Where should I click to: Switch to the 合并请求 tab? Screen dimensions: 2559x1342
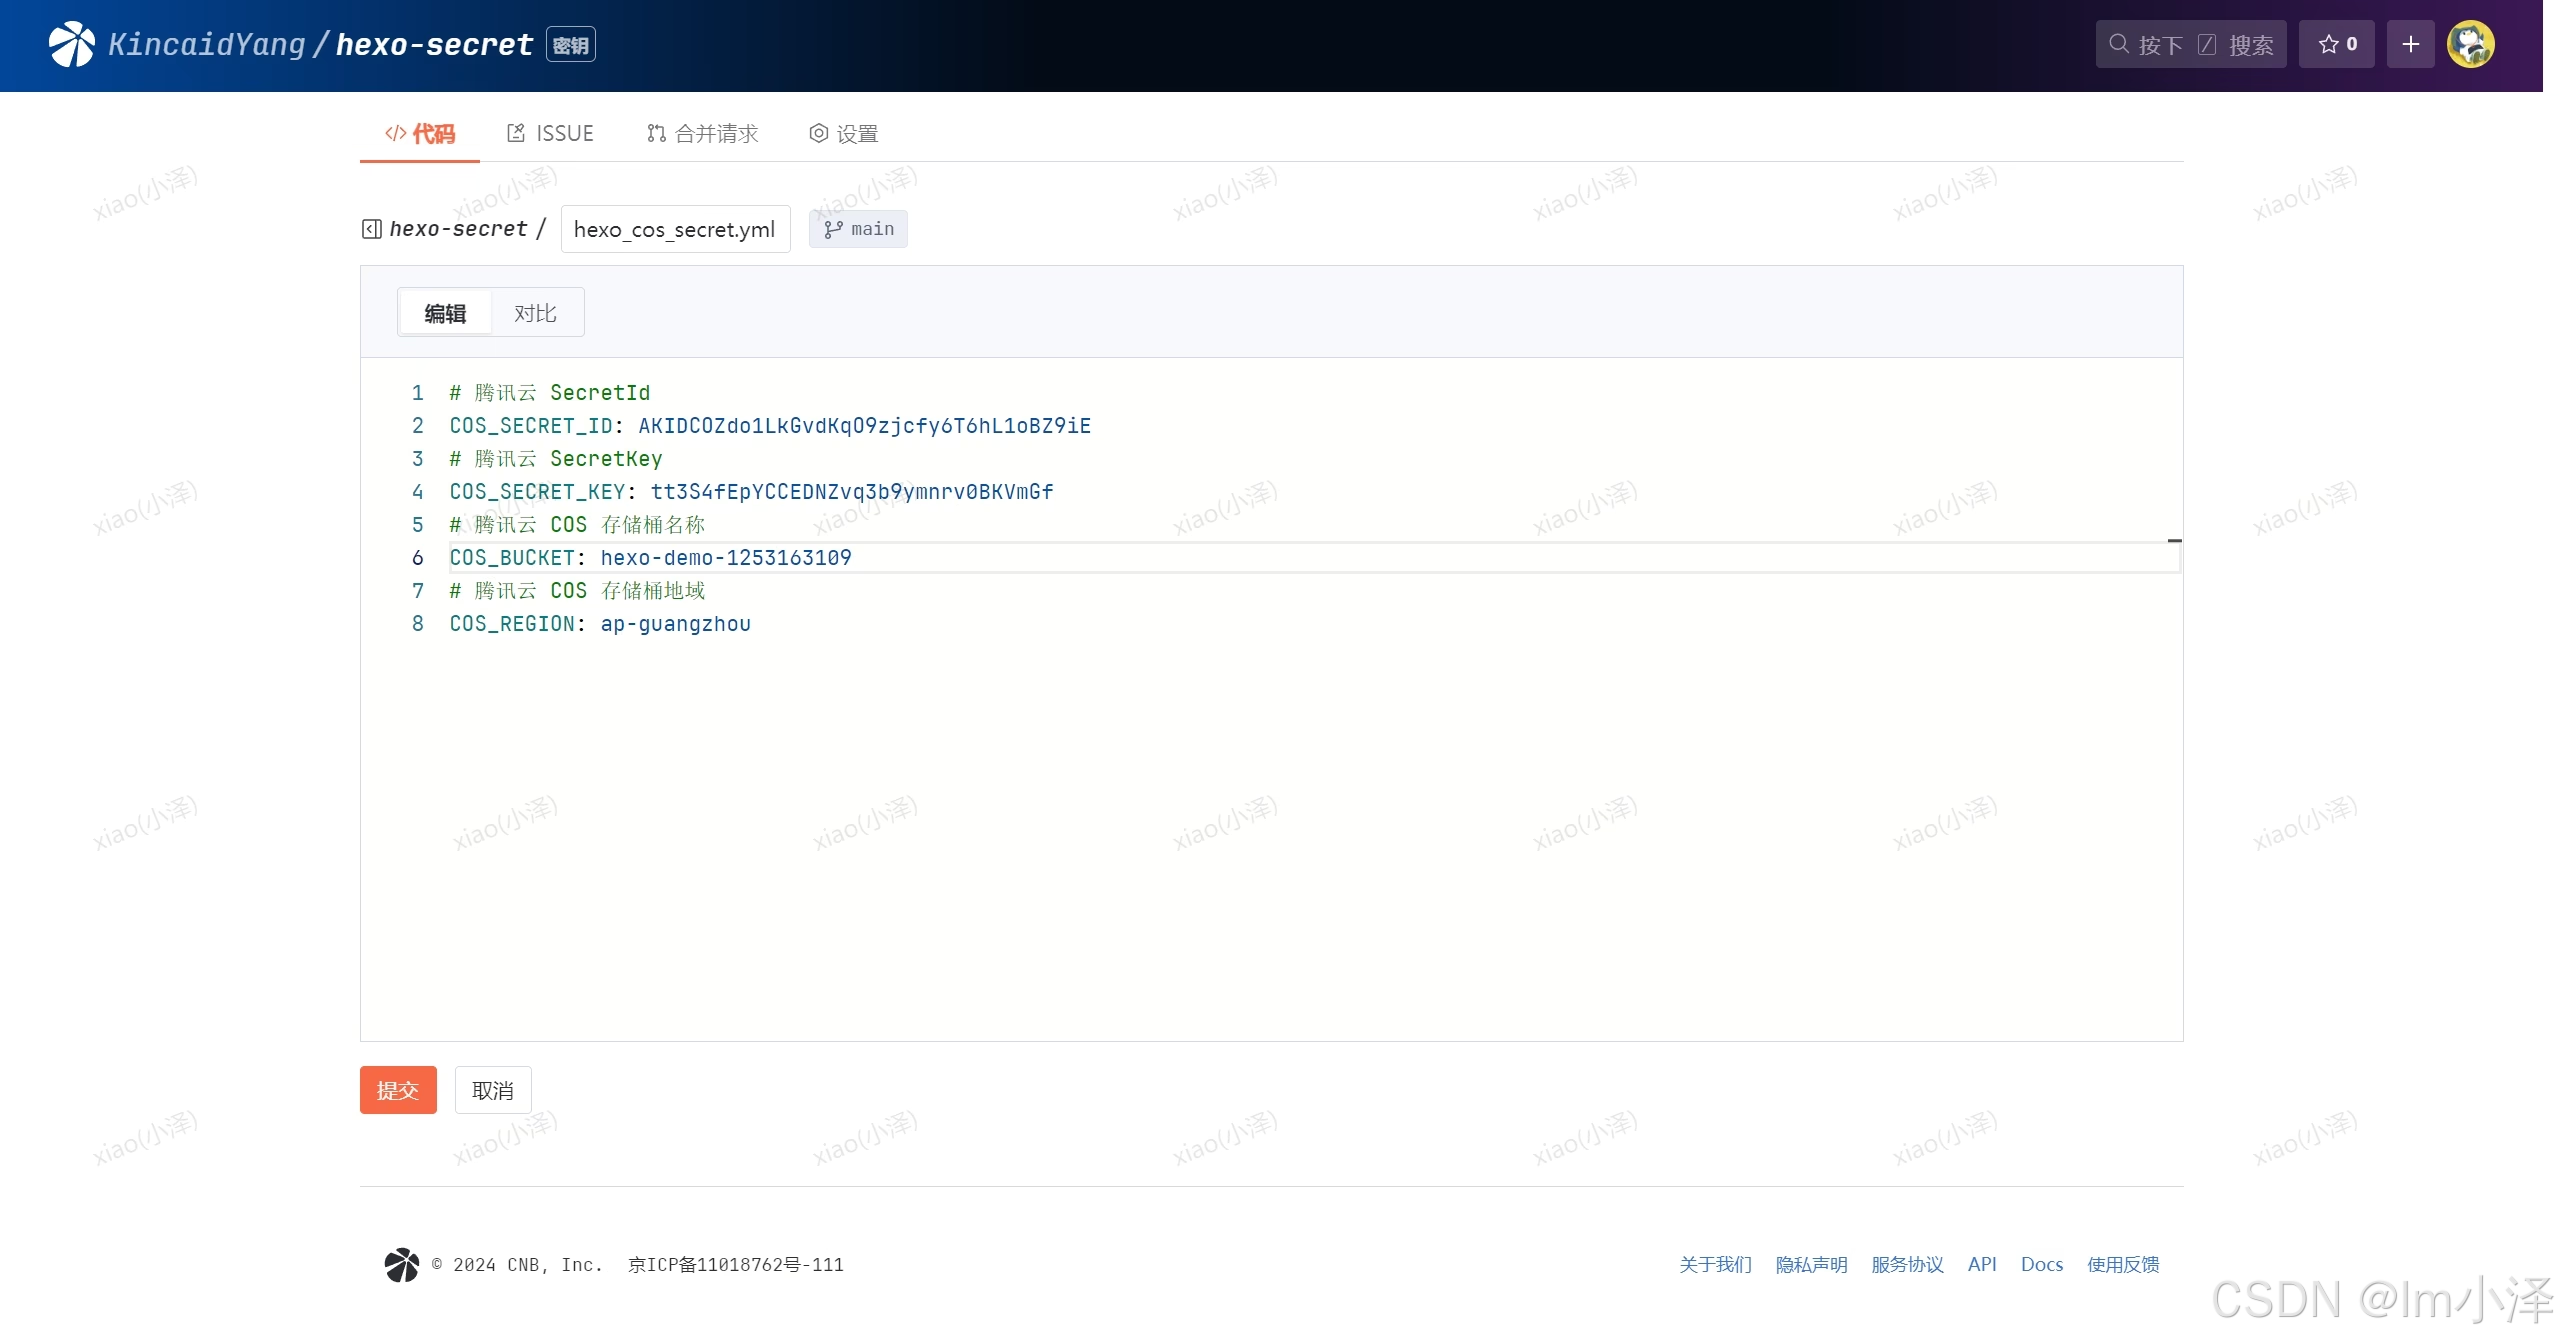(x=703, y=134)
